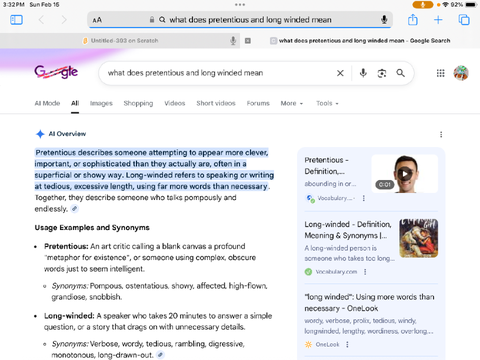Open the AA reader and text size menu
The image size is (480, 360).
tap(97, 20)
